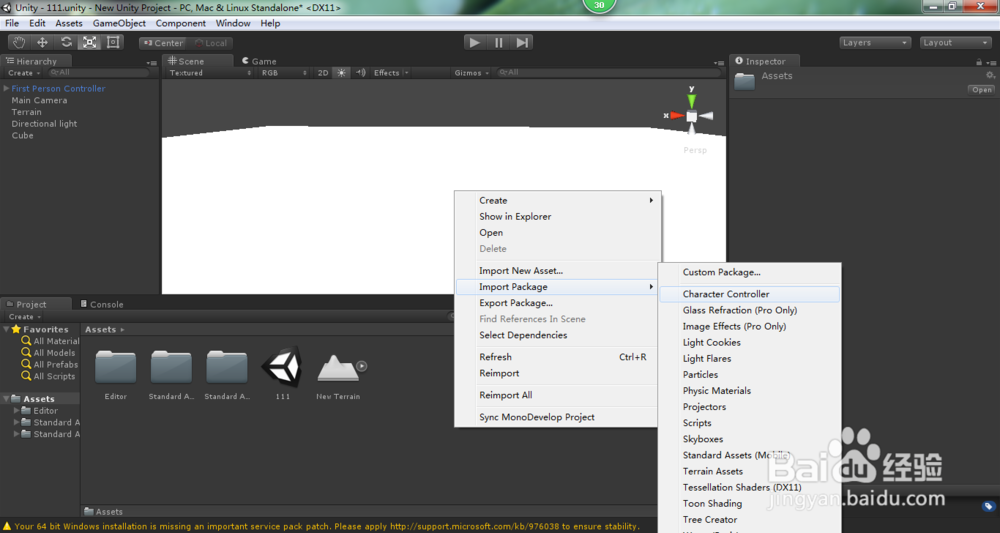Select the Hand tool

[x=19, y=43]
